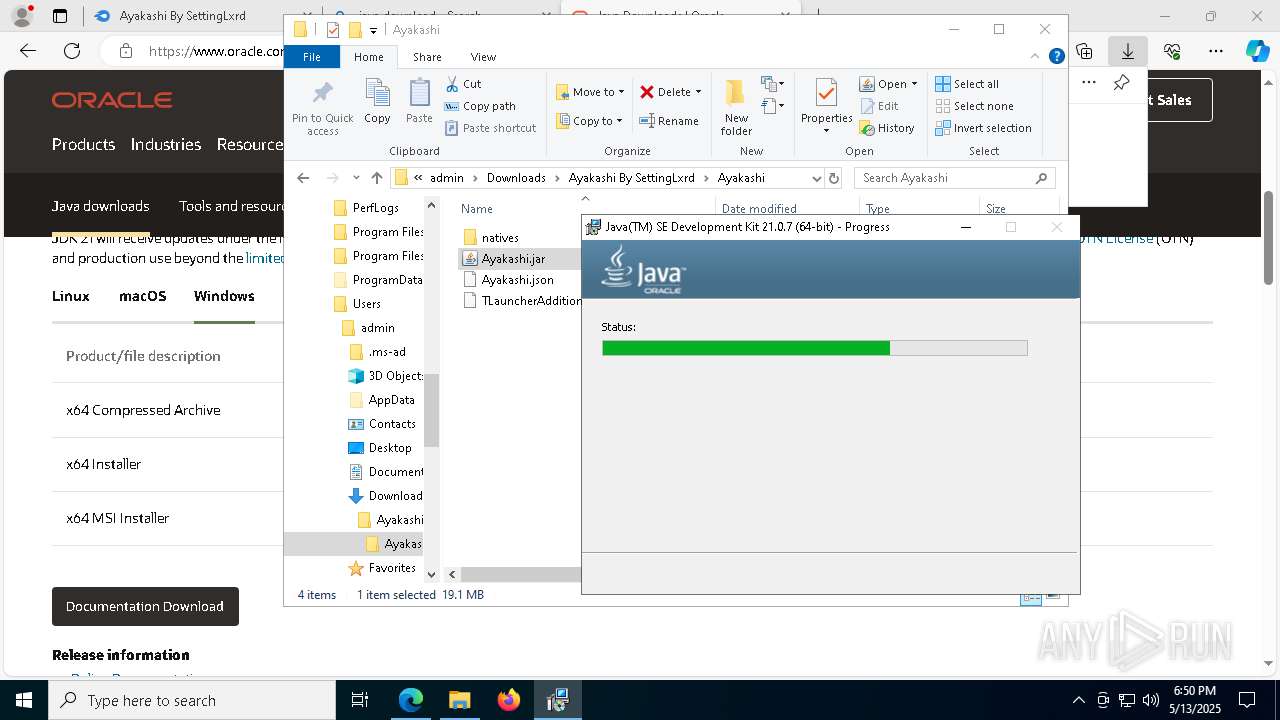Collapse the Explorer ribbon chevron
This screenshot has width=1280, height=720.
(x=1035, y=56)
